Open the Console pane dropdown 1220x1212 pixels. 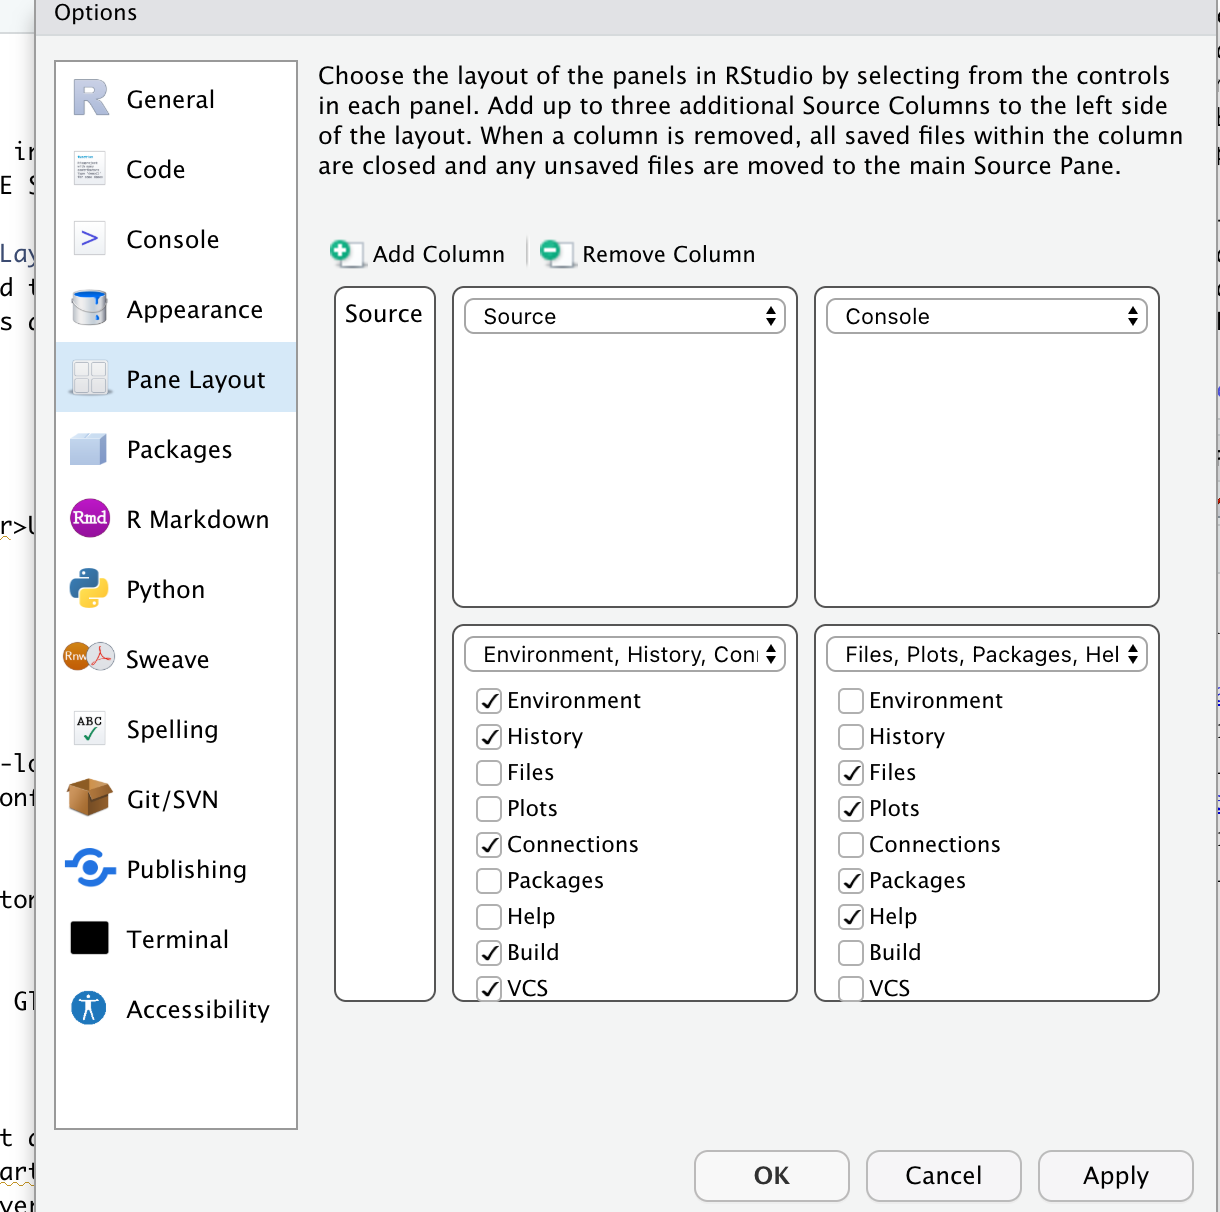(987, 316)
